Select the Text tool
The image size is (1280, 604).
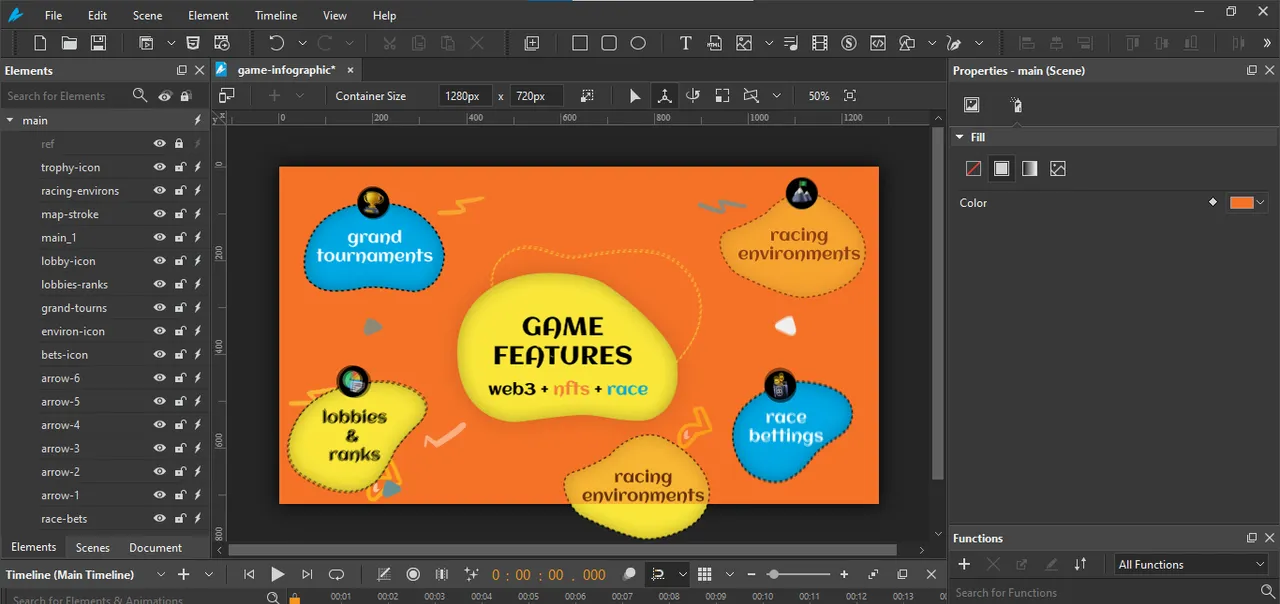click(x=685, y=43)
